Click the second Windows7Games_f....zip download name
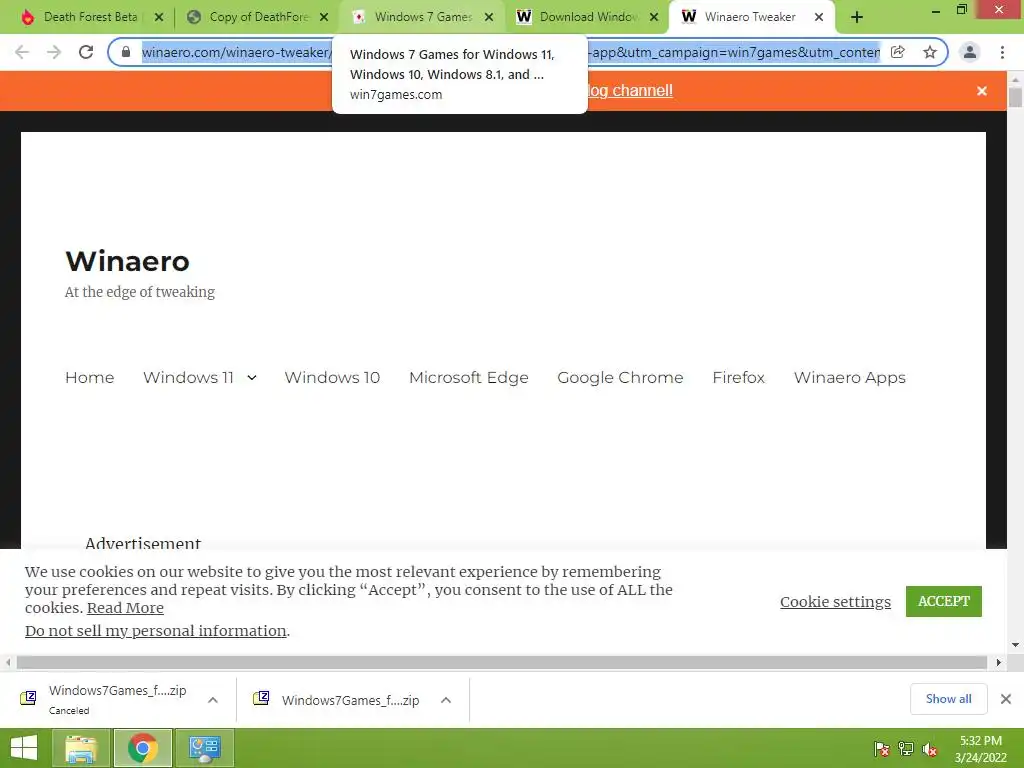 350,701
